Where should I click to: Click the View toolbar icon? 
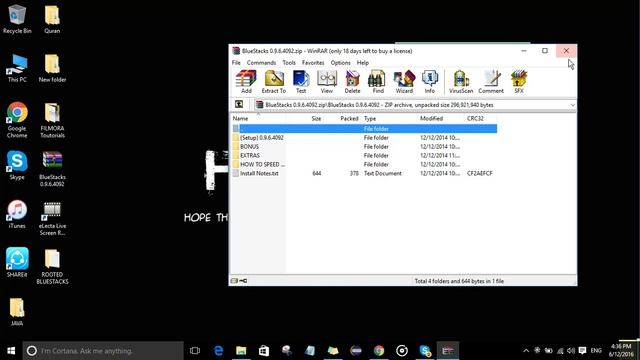[327, 82]
